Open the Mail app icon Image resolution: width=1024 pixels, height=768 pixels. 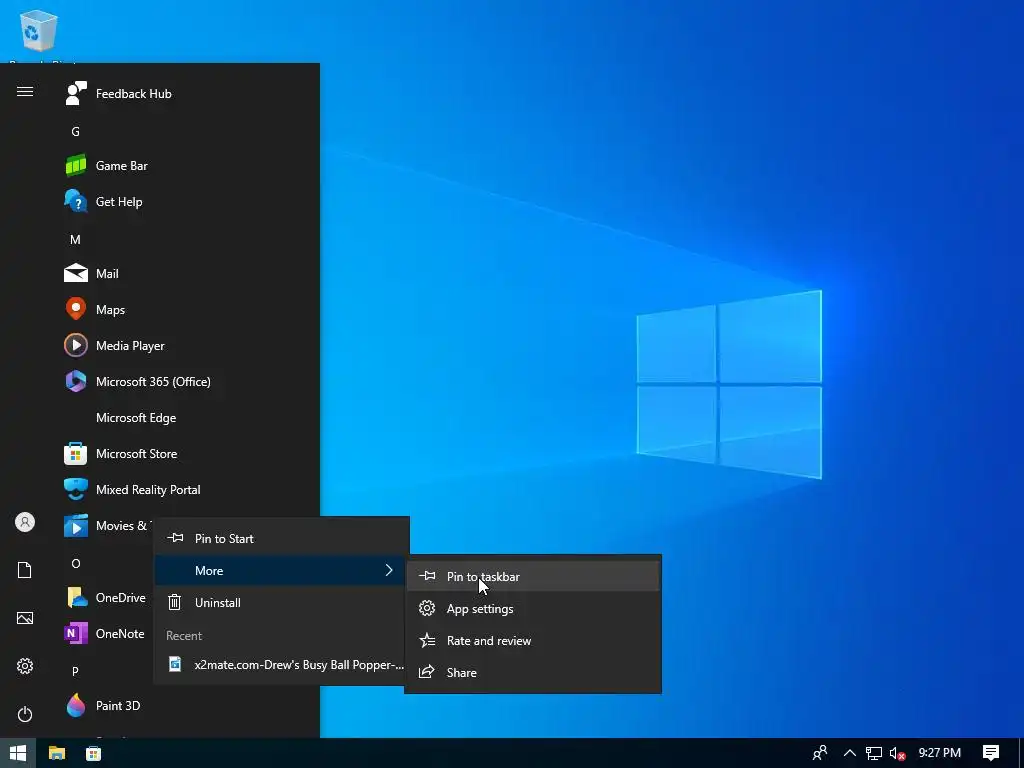[x=76, y=274]
